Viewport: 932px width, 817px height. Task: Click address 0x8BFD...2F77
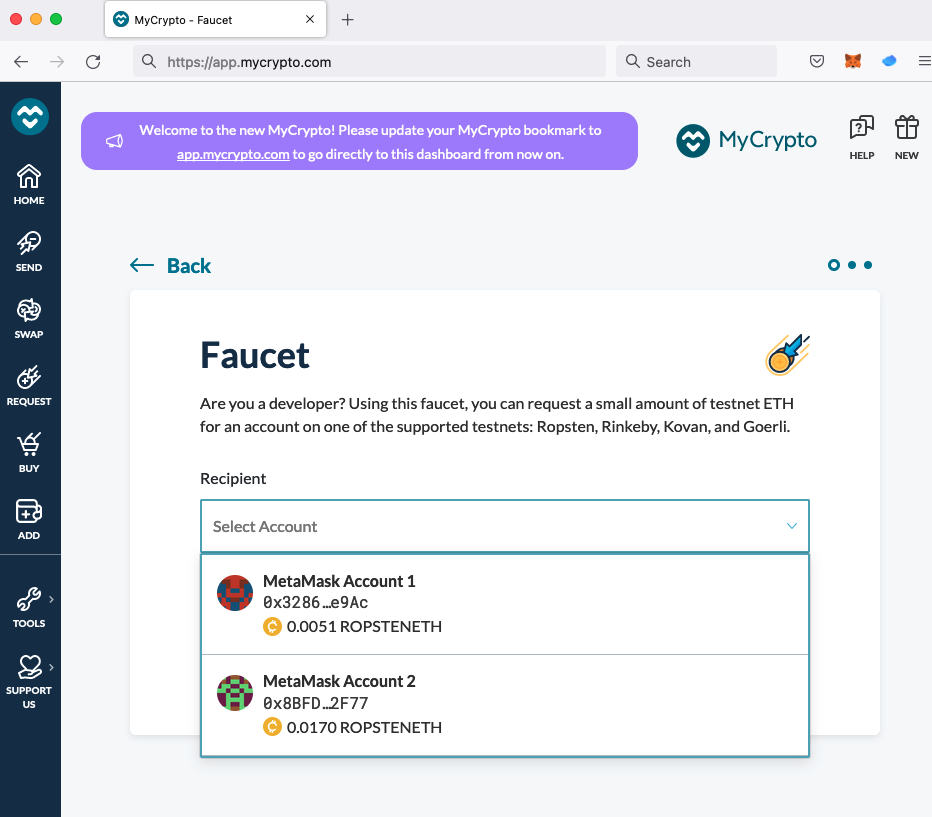316,704
